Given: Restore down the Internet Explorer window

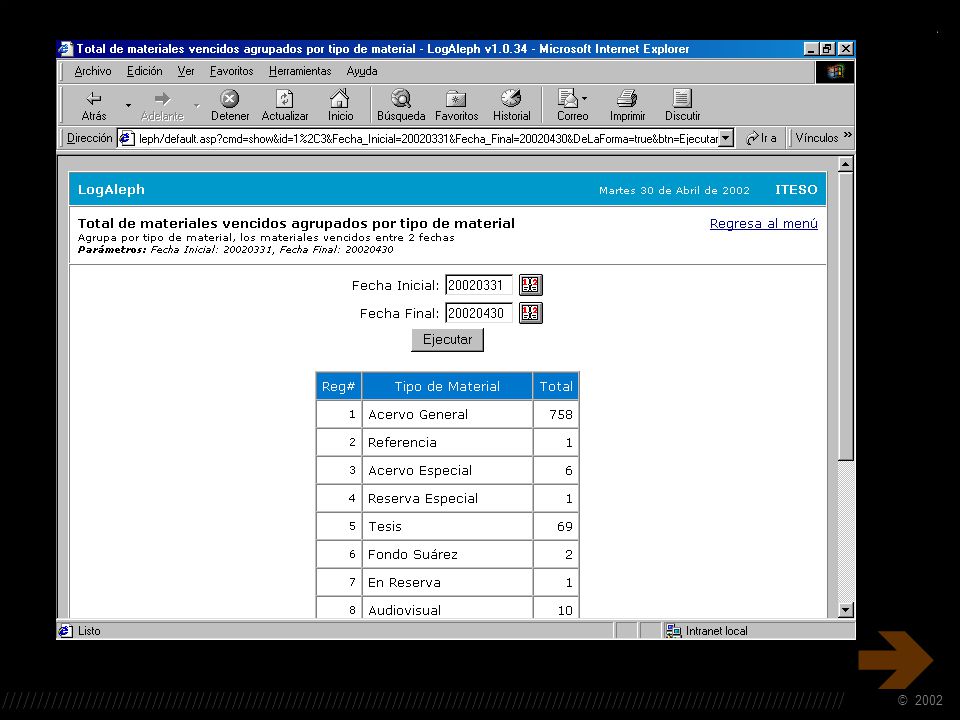Looking at the screenshot, I should [827, 49].
